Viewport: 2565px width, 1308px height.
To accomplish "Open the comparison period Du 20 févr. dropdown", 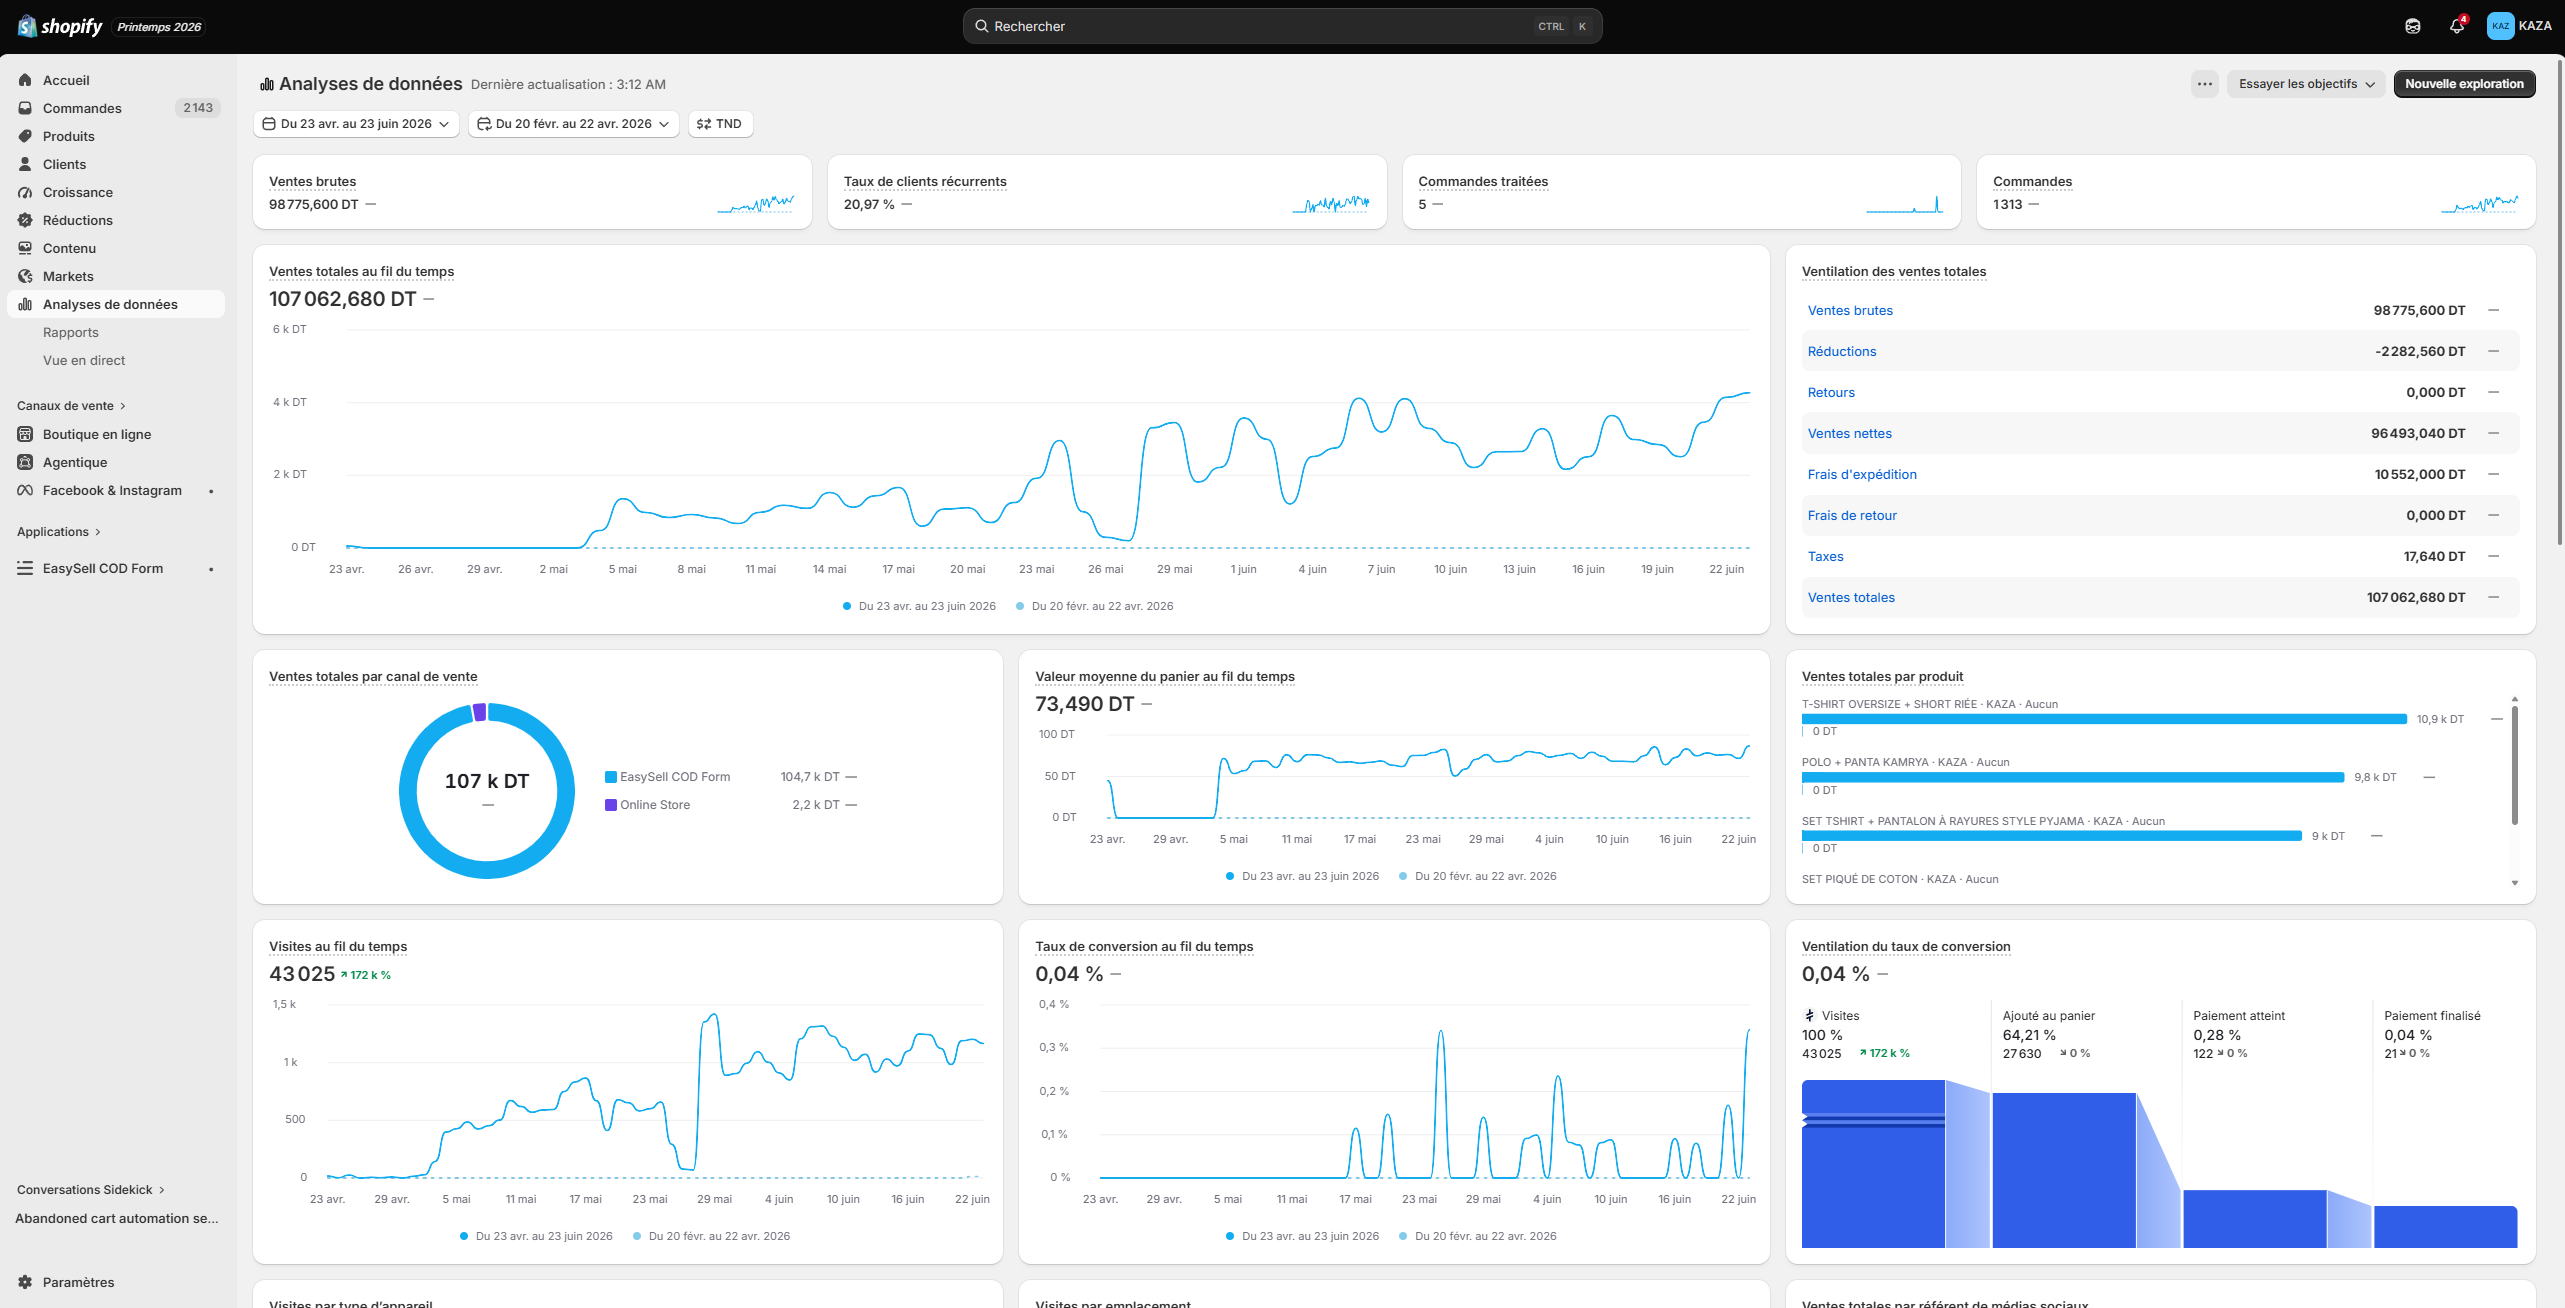I will (x=574, y=124).
